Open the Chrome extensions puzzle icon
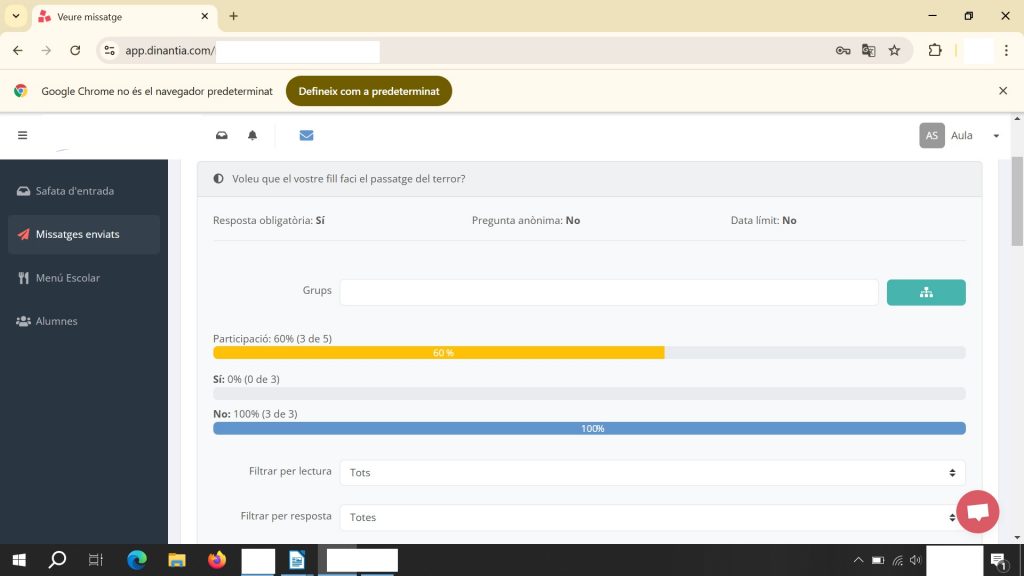 935,50
